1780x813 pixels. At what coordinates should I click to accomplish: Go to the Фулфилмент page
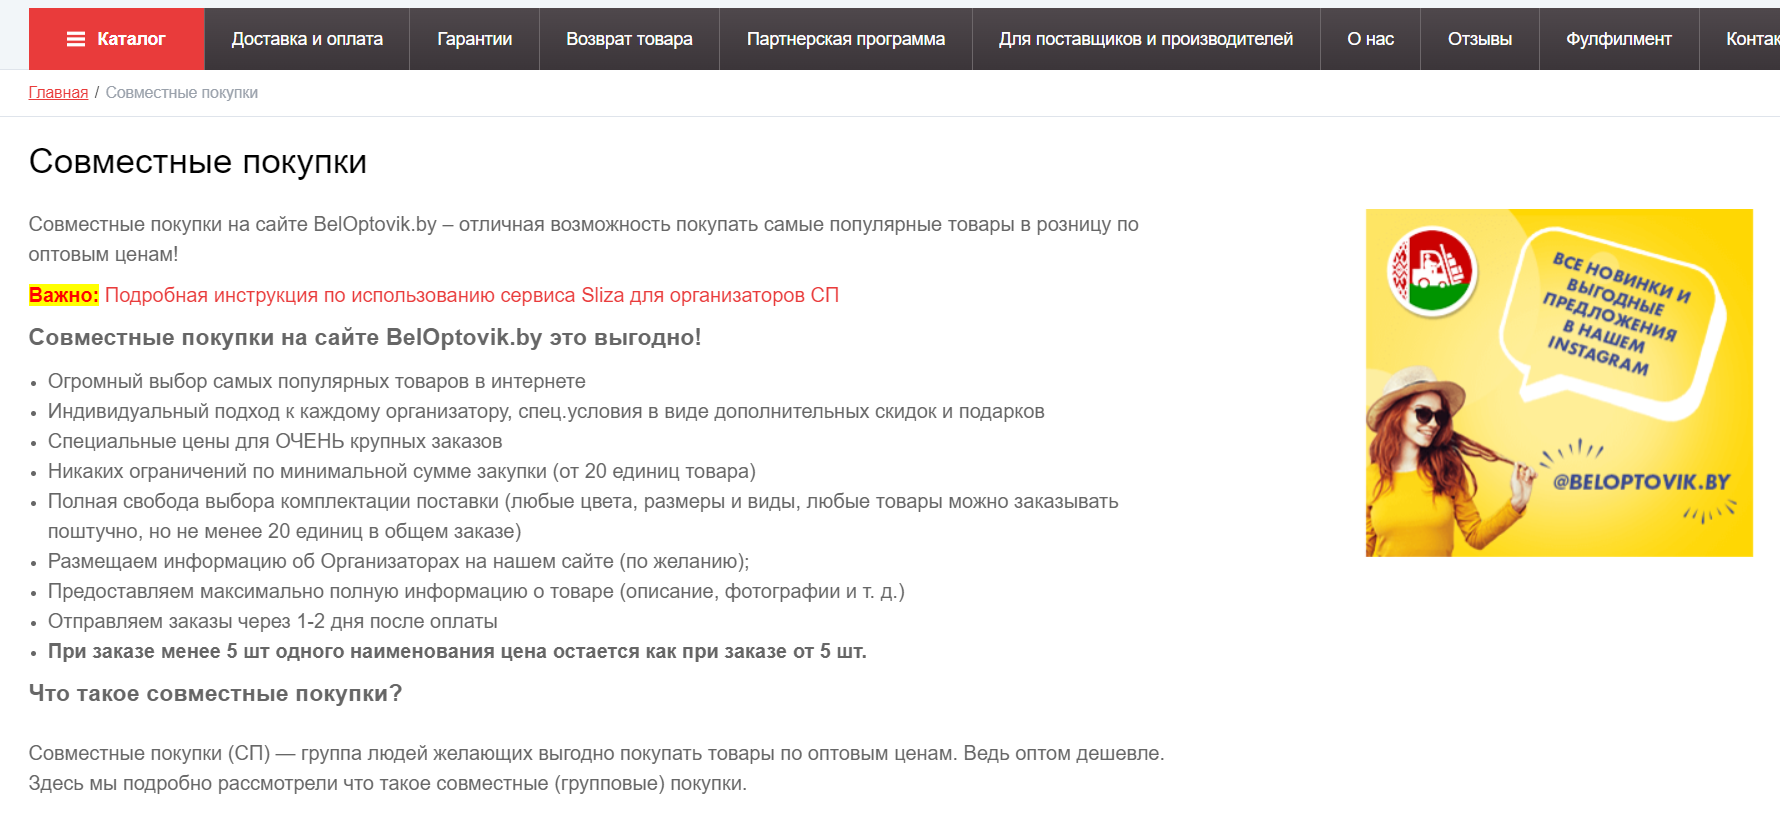click(1619, 39)
